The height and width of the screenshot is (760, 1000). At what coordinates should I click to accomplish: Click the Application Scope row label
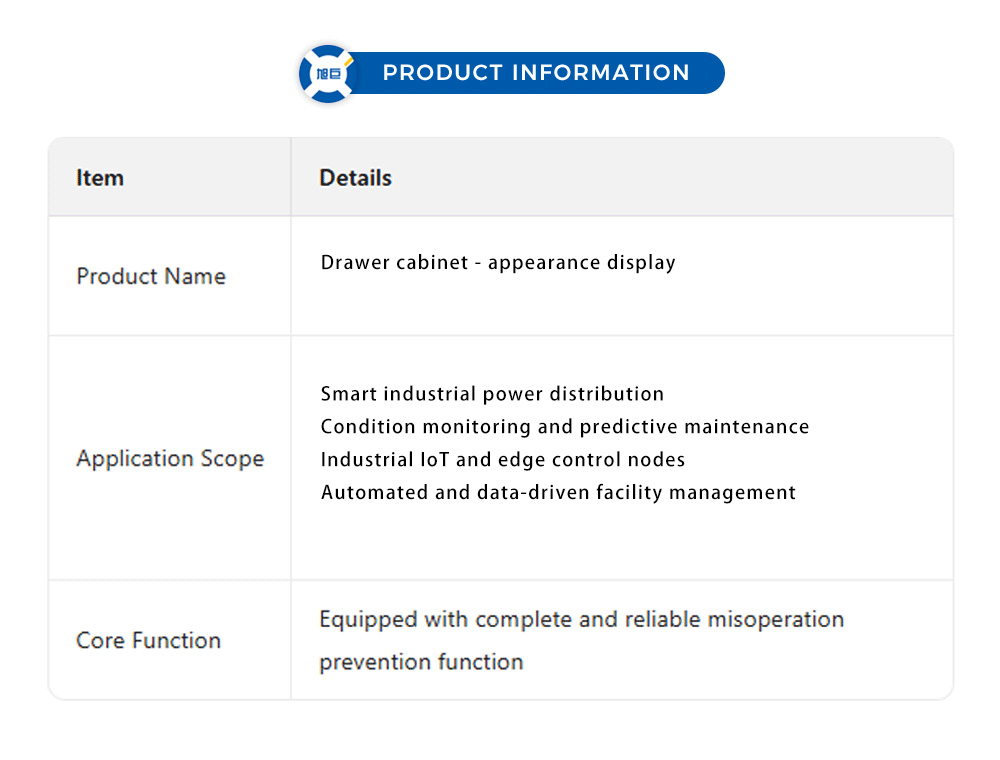point(170,459)
